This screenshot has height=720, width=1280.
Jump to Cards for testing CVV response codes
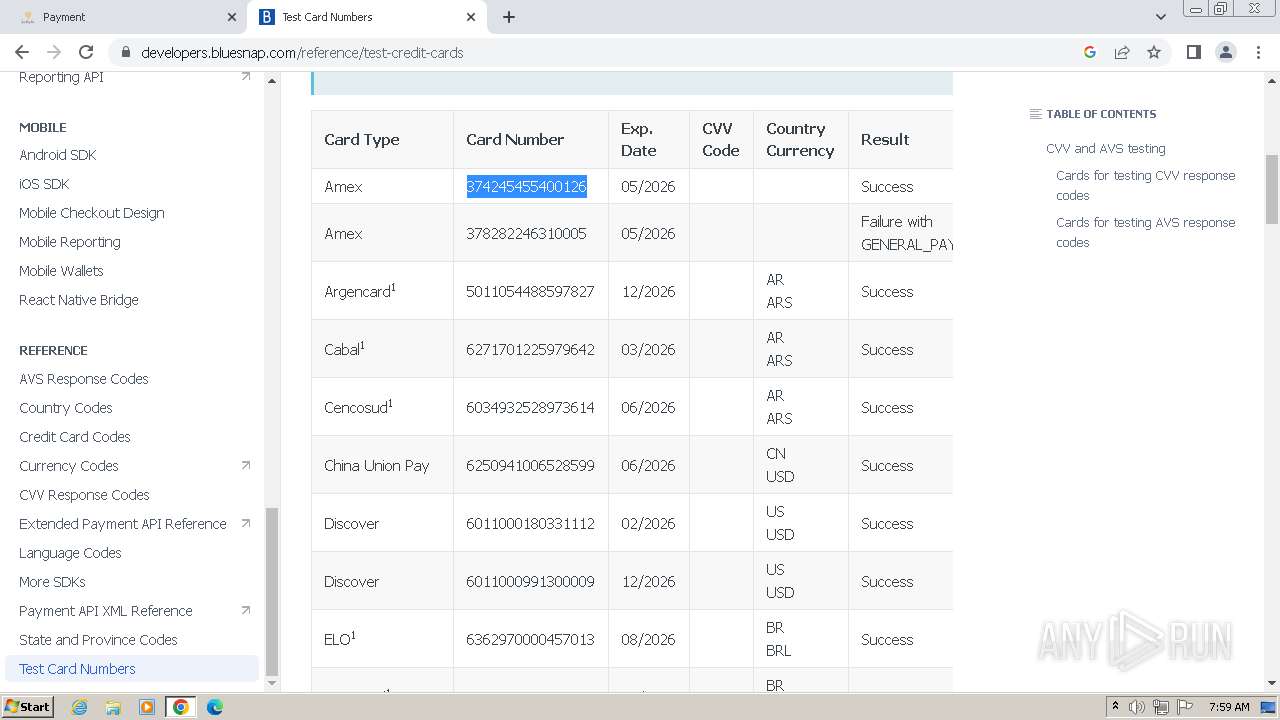1146,185
